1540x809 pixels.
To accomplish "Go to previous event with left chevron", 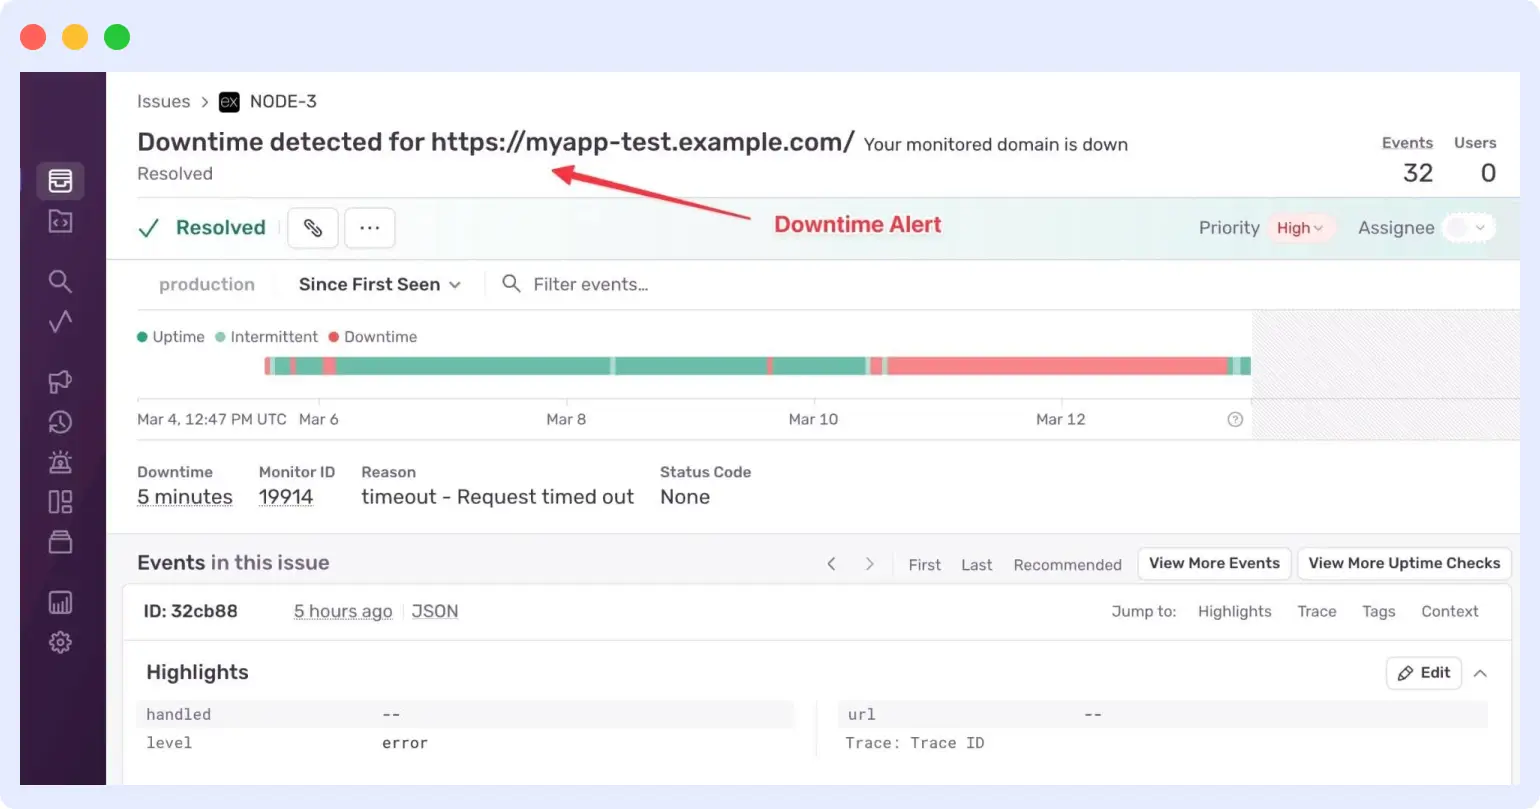I will (831, 564).
